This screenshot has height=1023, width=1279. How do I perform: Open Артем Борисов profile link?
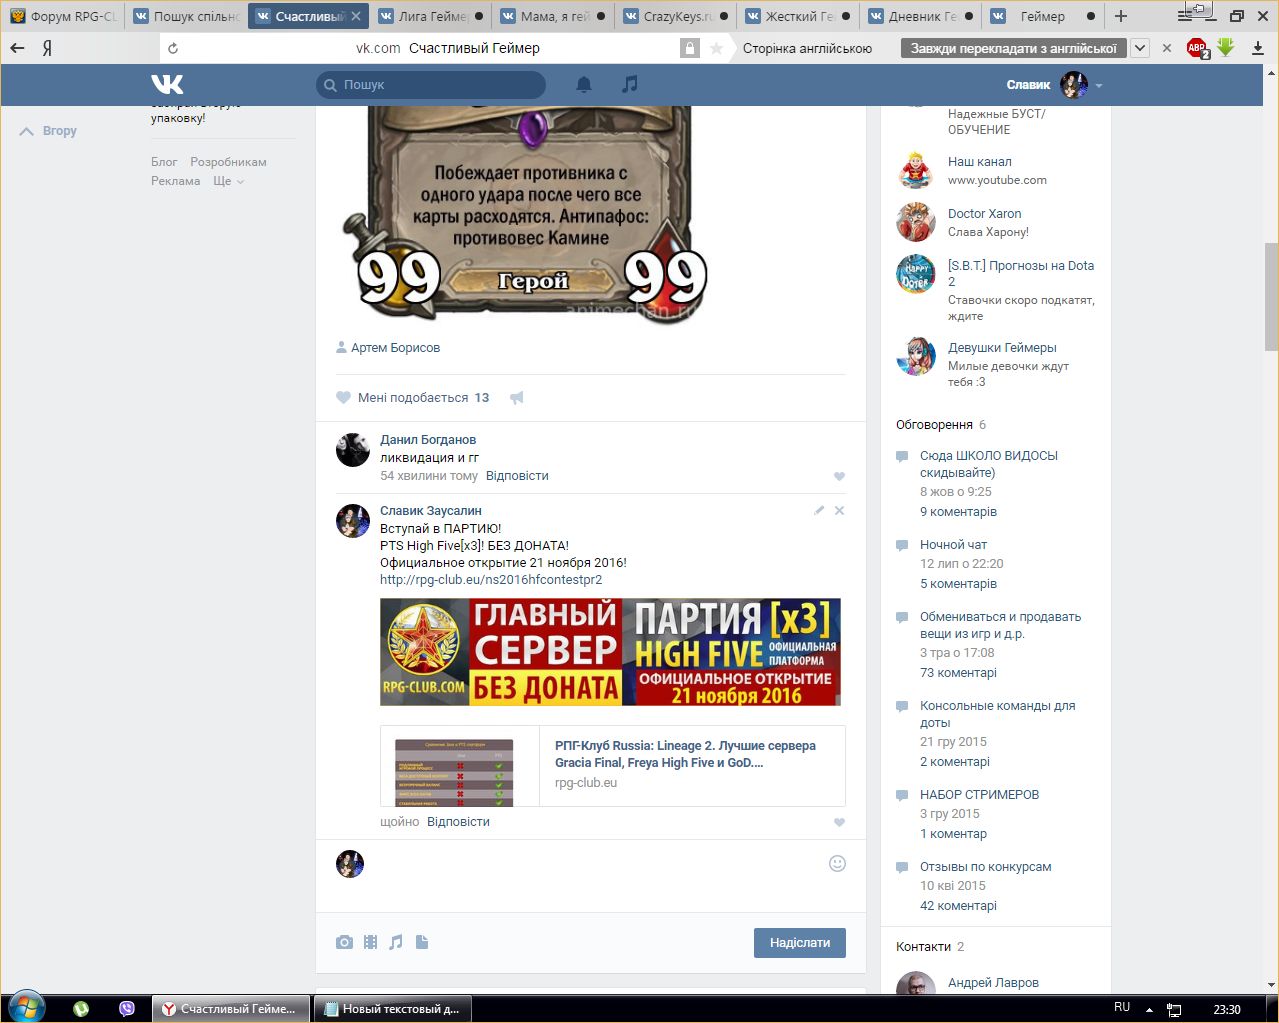click(395, 348)
